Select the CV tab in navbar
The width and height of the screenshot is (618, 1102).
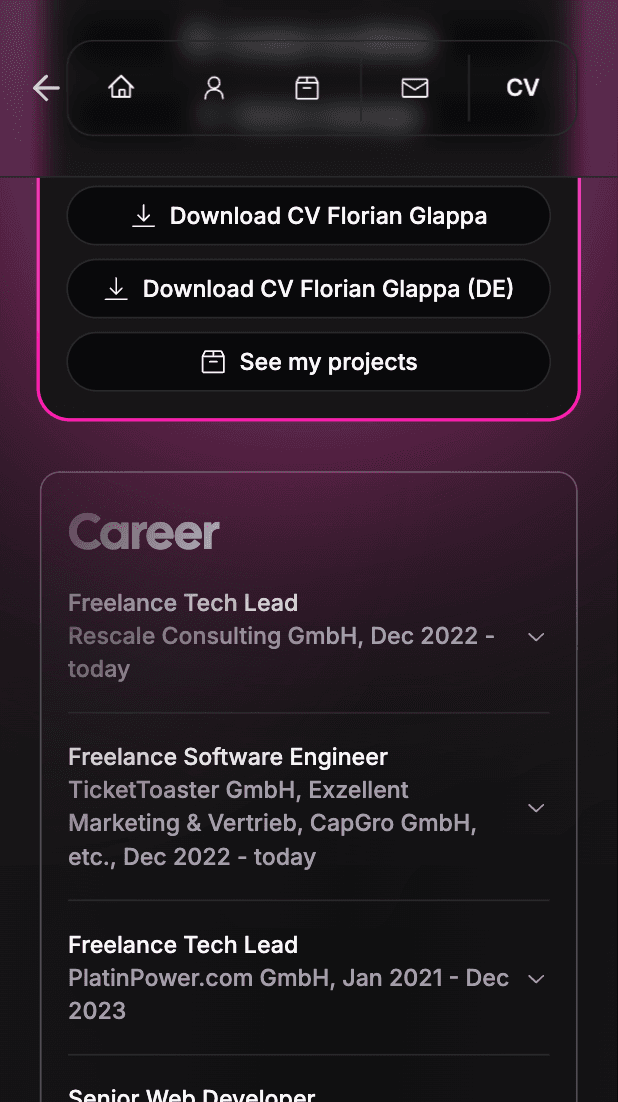(x=522, y=88)
